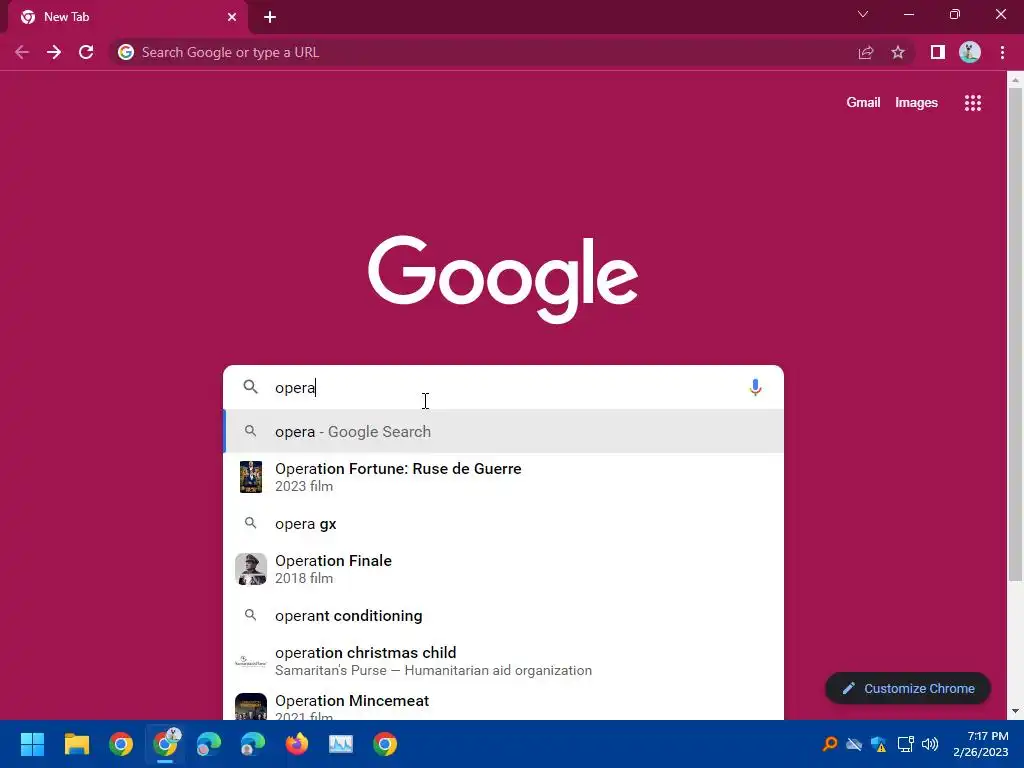This screenshot has width=1024, height=768.
Task: Choose the Operation Finale suggestion
Action: [503, 569]
